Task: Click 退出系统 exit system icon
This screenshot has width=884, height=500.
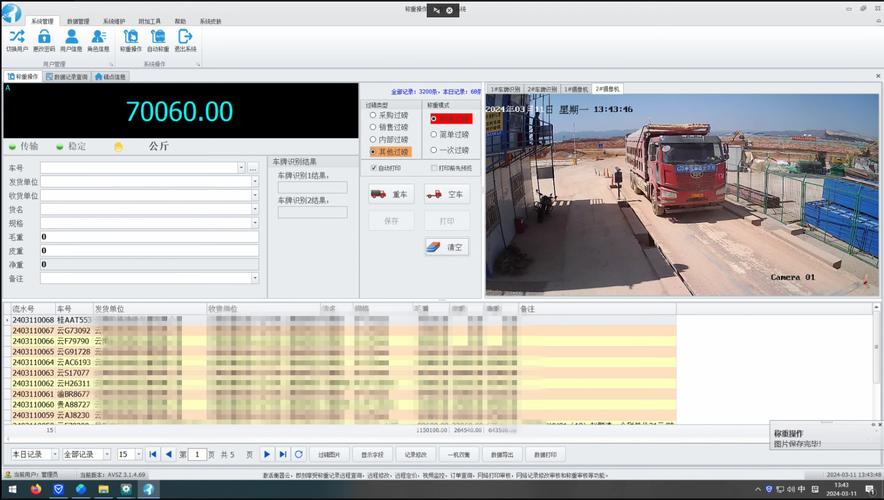Action: pyautogui.click(x=185, y=40)
